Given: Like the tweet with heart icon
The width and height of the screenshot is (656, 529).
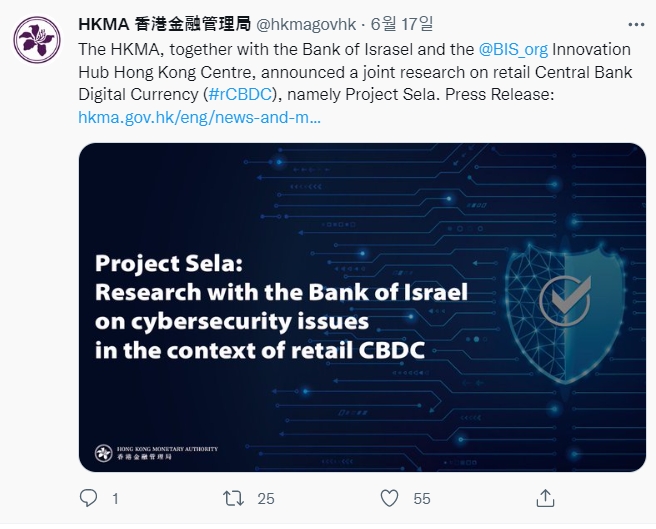Looking at the screenshot, I should pos(390,497).
